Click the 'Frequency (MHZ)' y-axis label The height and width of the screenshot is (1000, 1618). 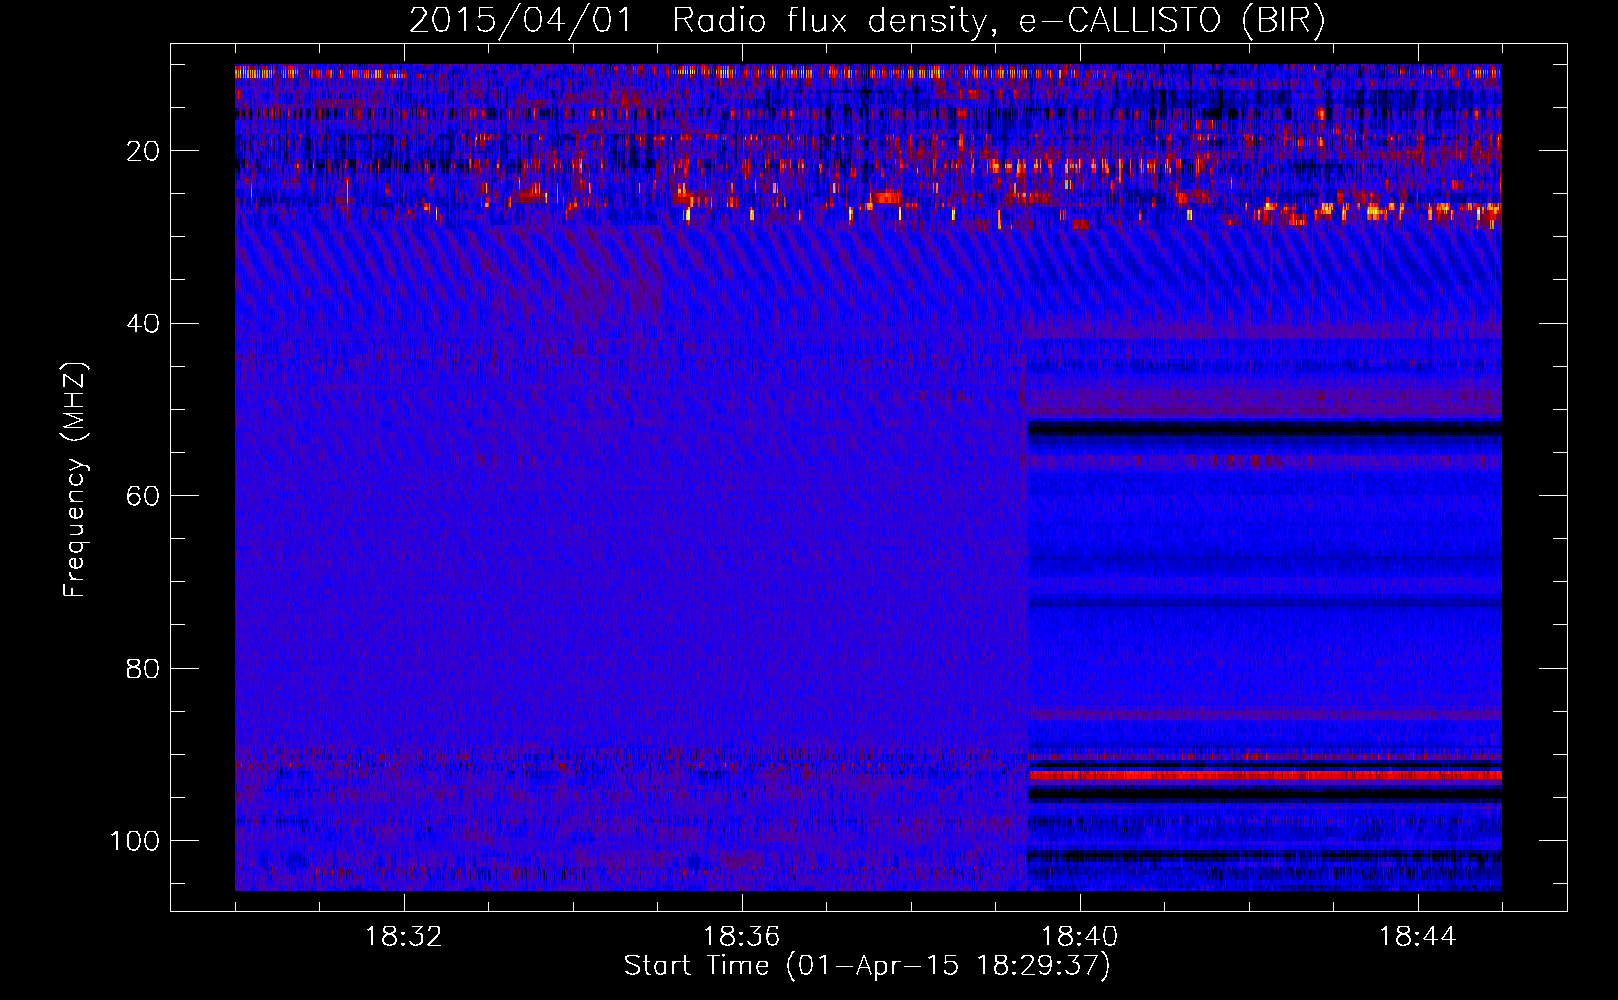click(75, 480)
